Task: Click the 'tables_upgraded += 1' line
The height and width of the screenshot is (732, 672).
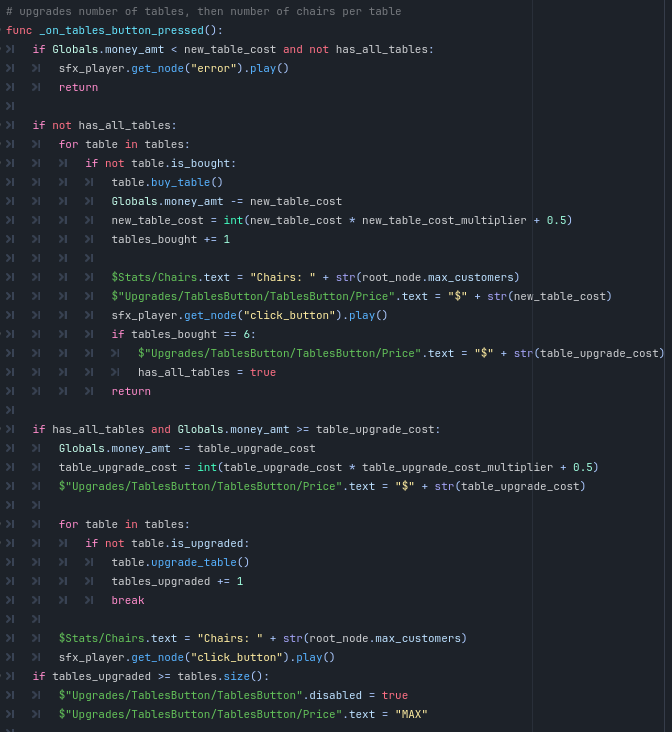Action: pos(177,581)
